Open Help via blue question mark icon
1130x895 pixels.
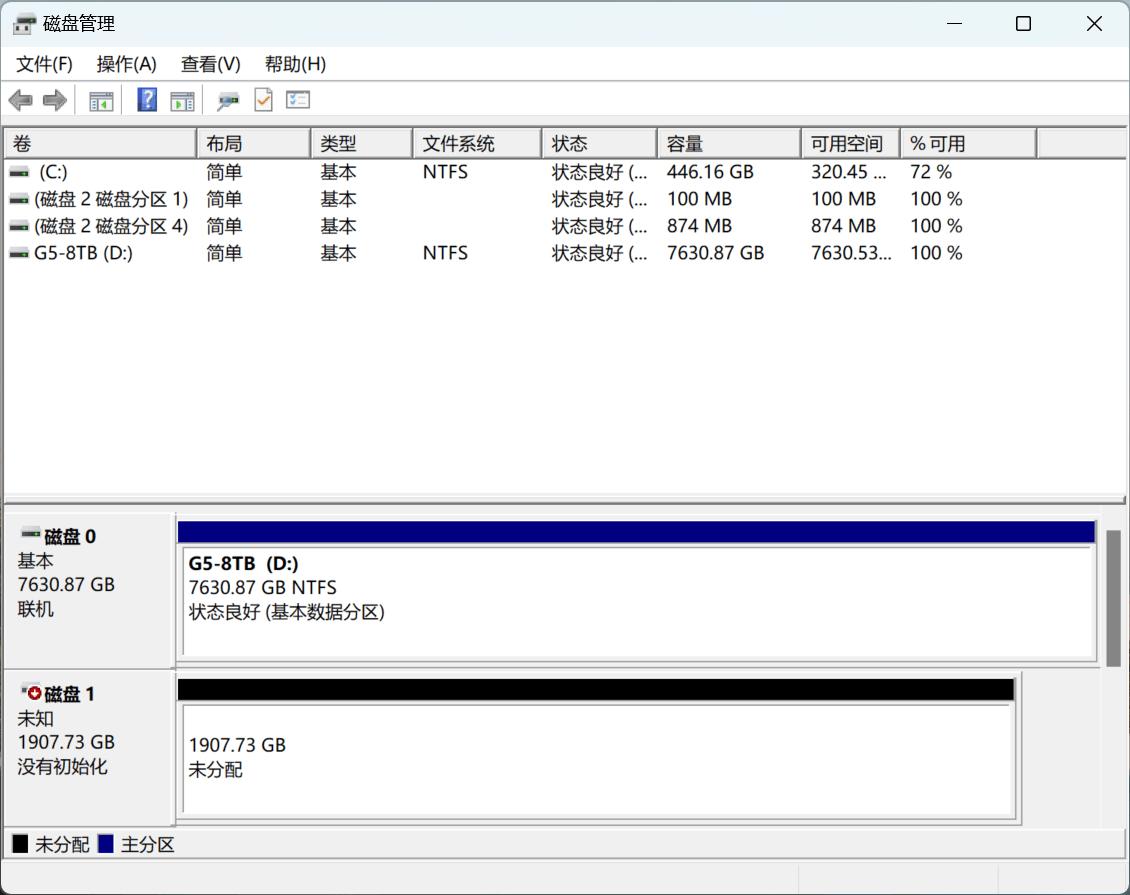(147, 100)
